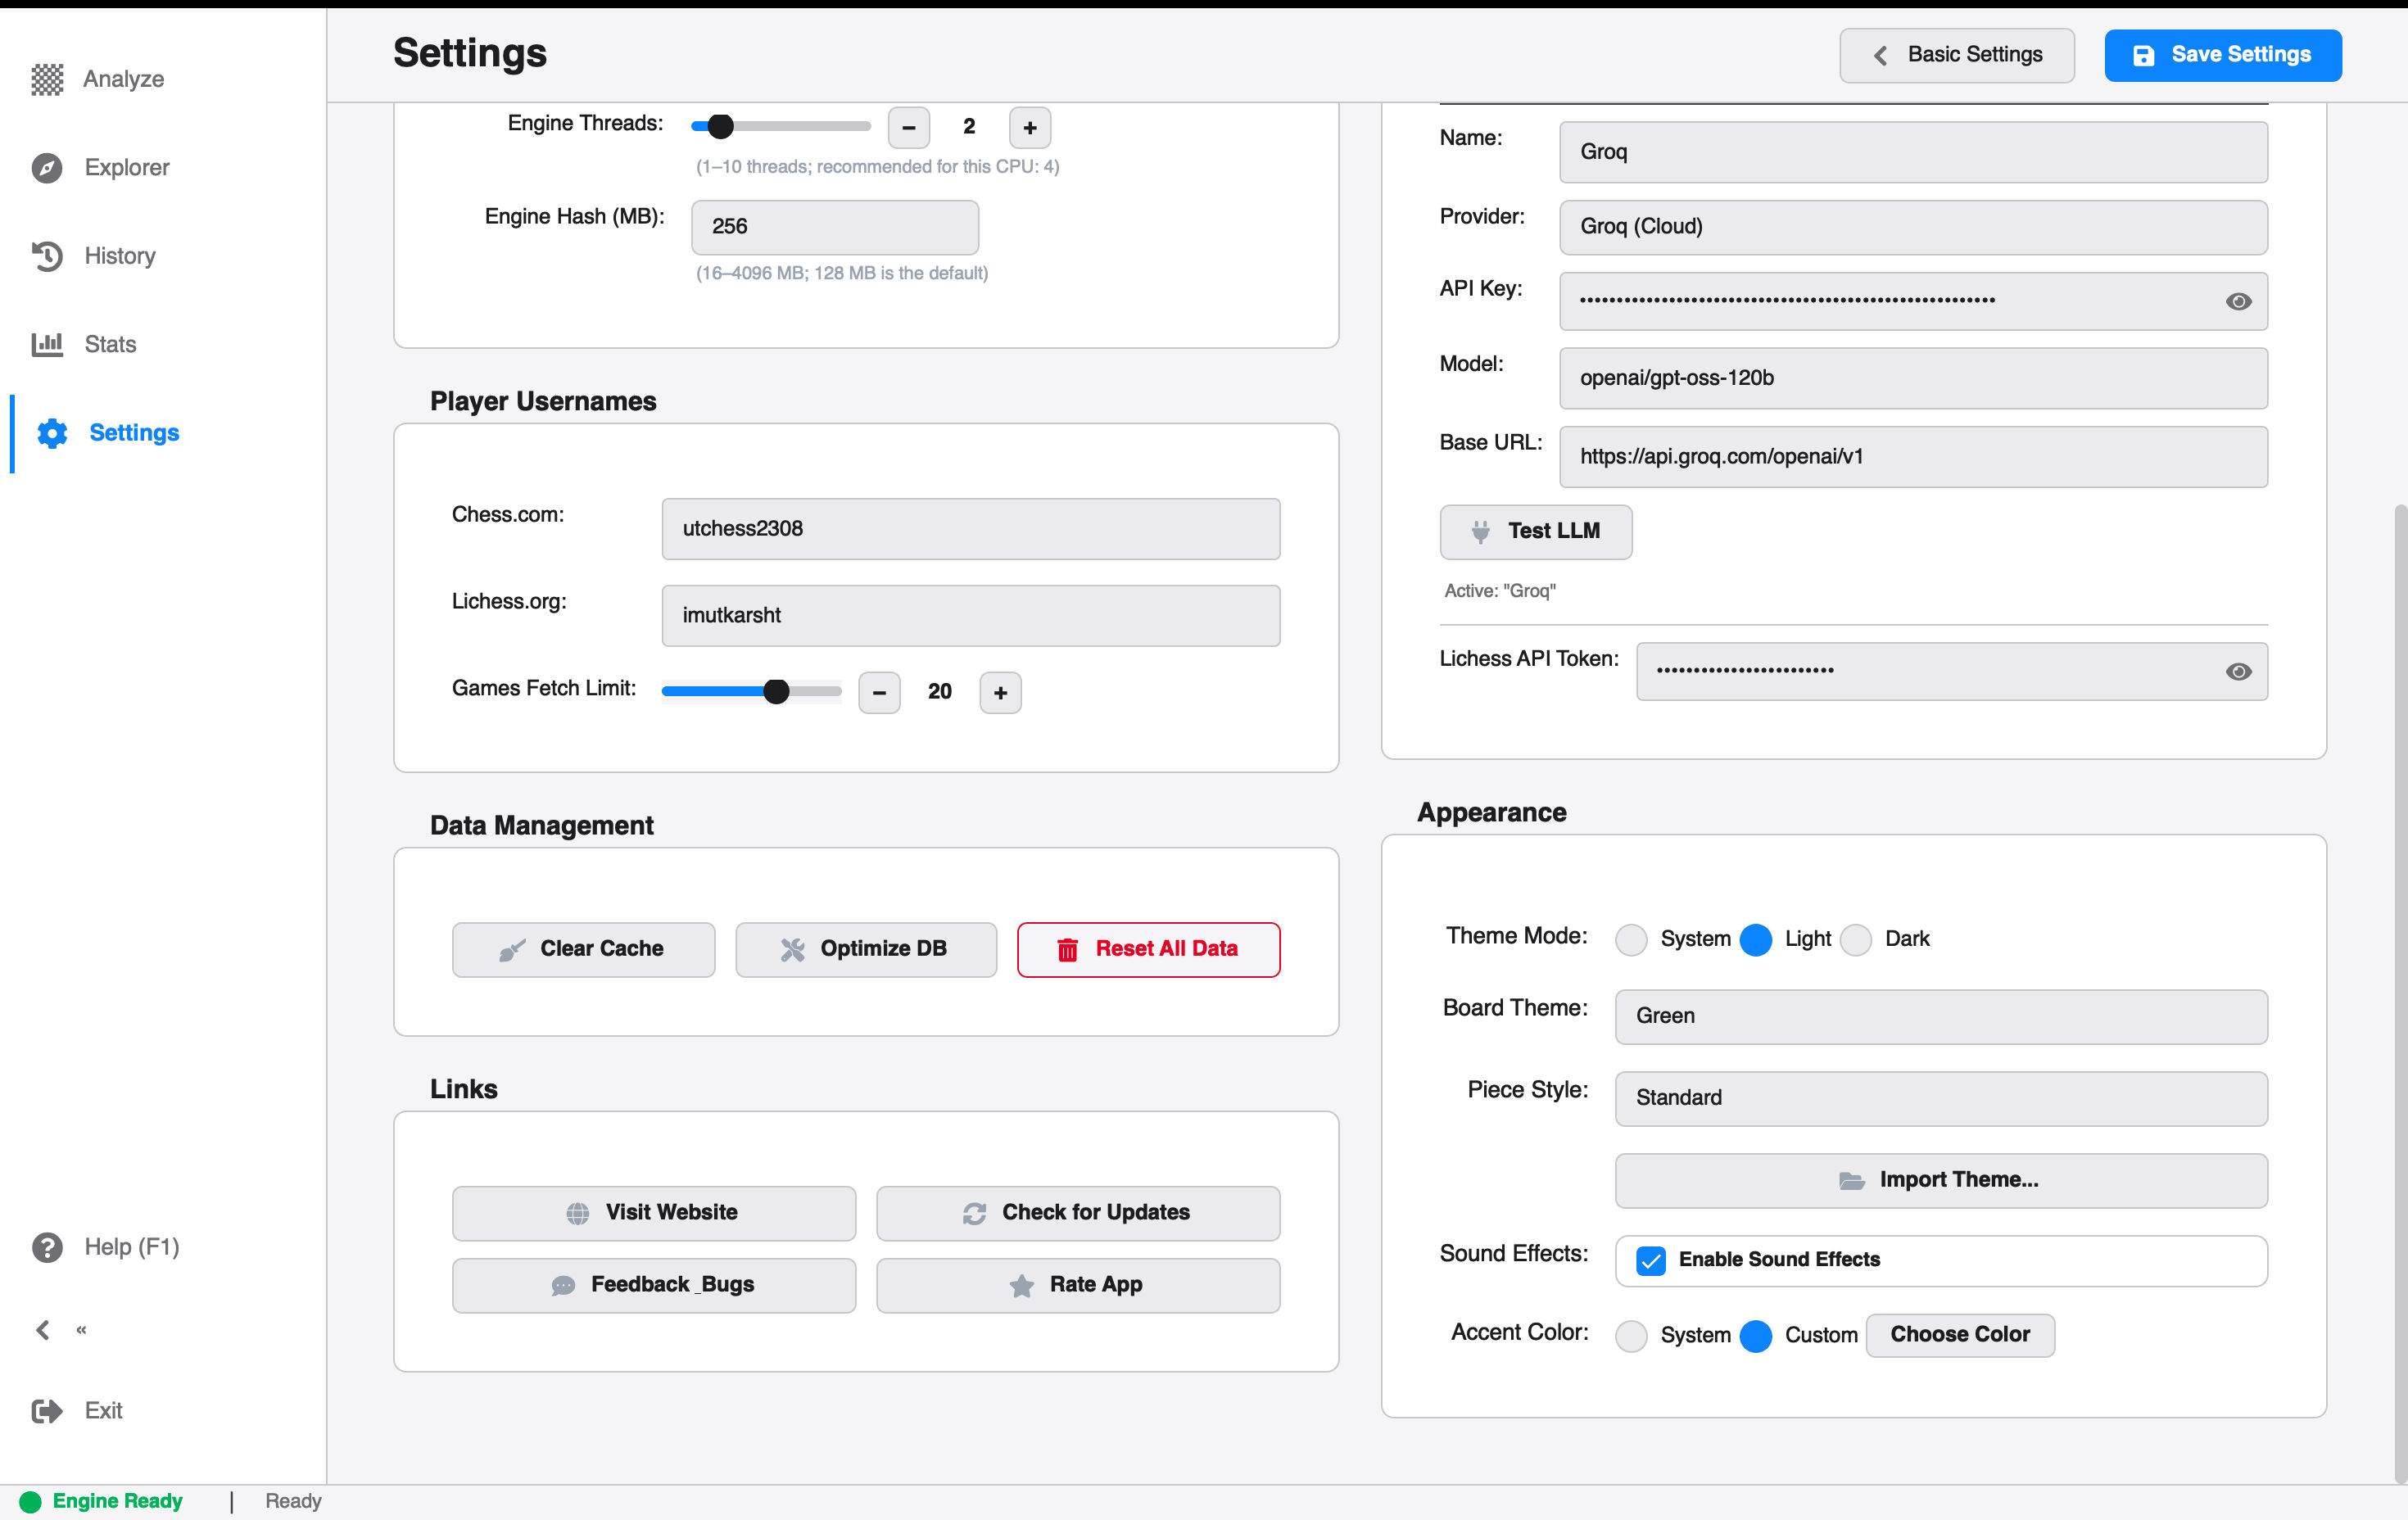Click Check for Updates
The image size is (2408, 1520).
coord(1078,1212)
